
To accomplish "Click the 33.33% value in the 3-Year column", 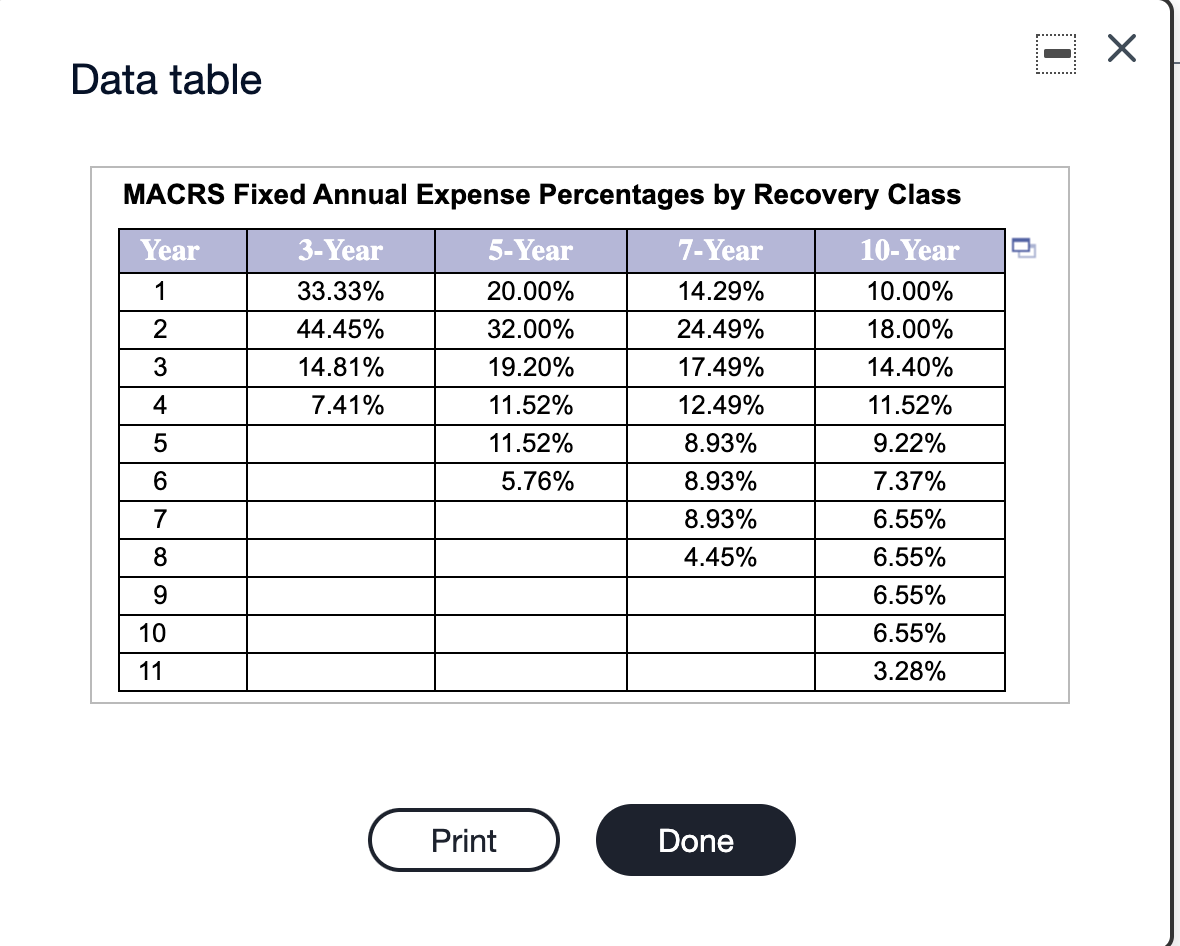I will tap(340, 291).
